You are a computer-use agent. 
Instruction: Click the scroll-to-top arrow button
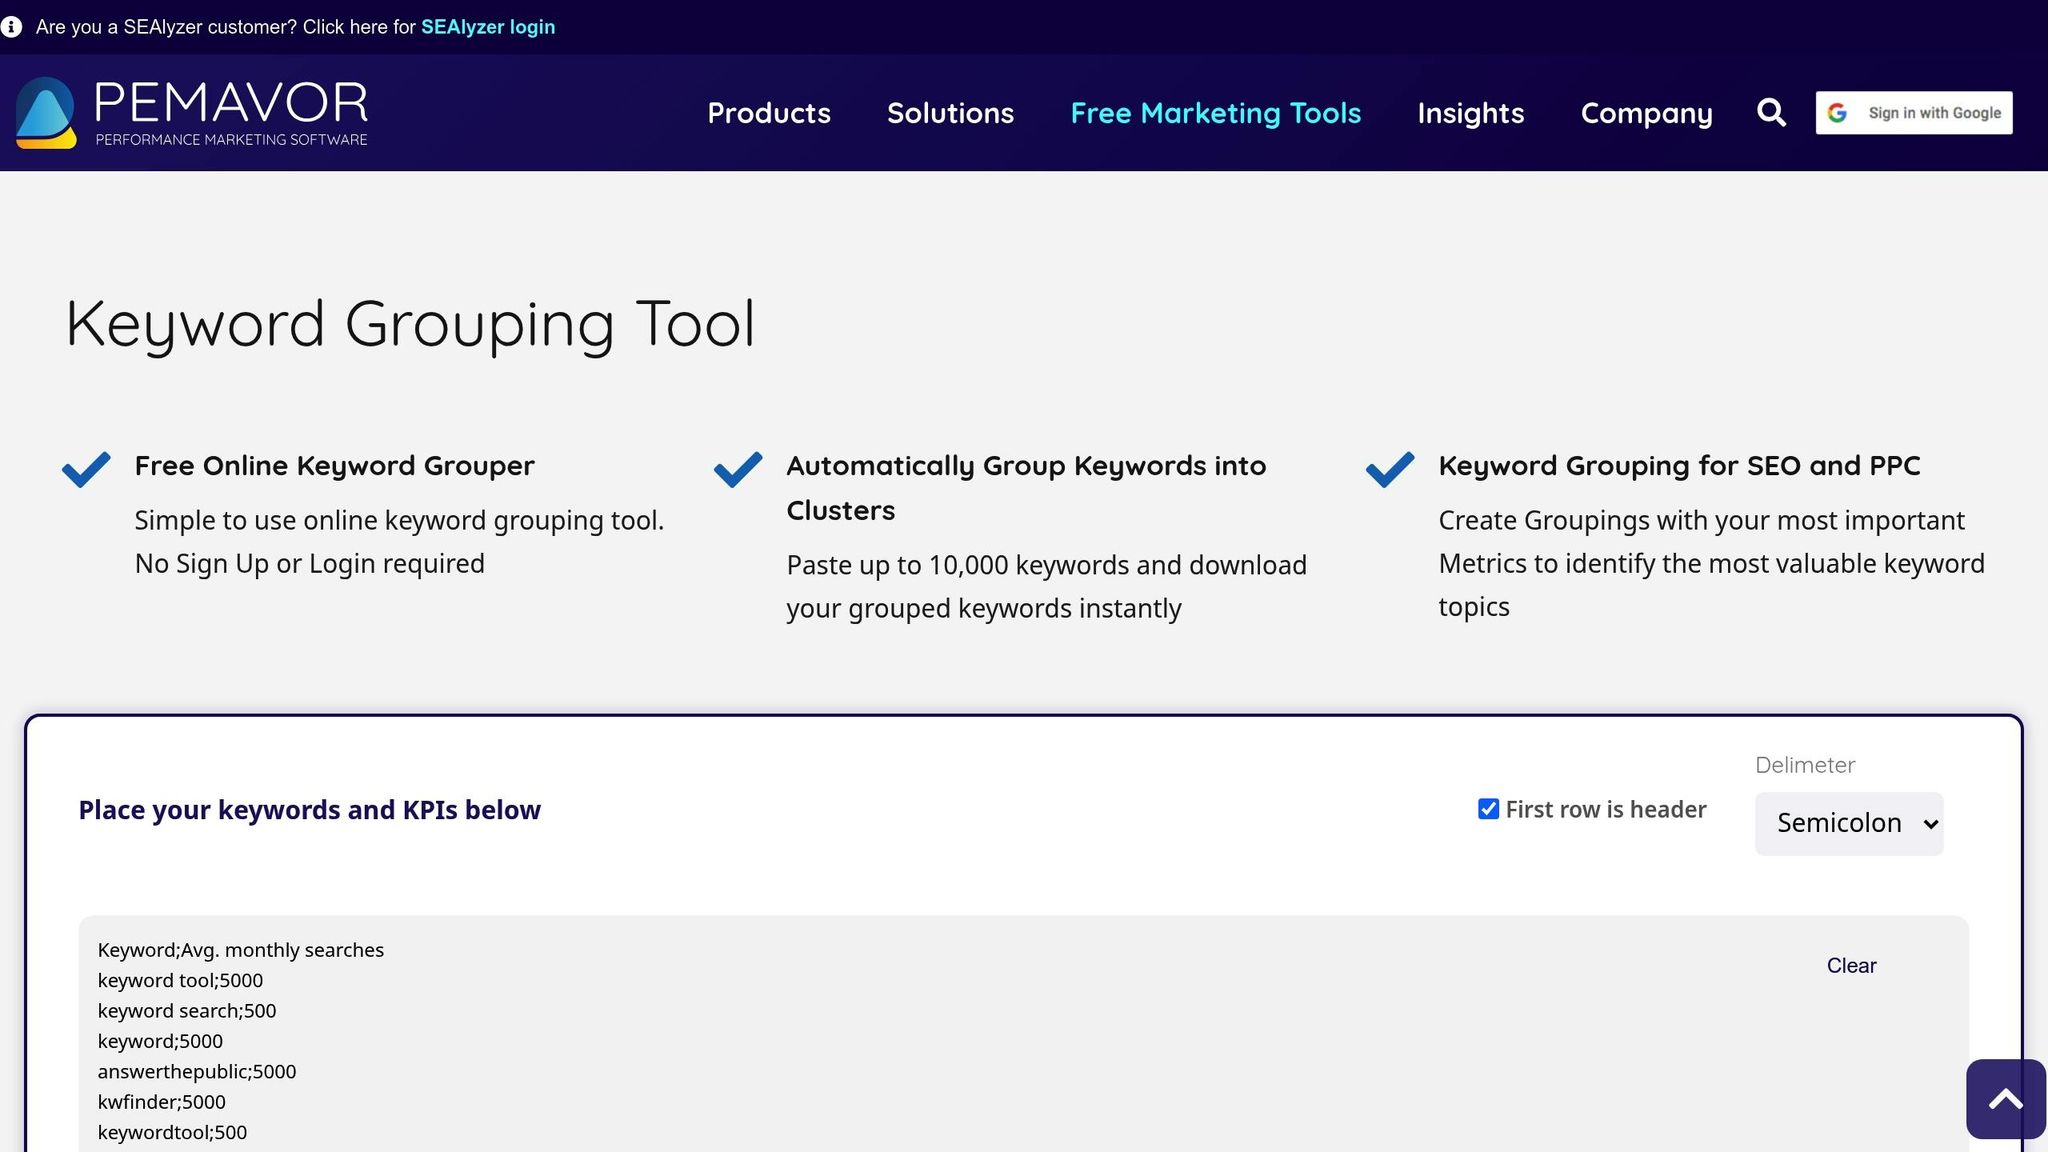tap(2005, 1099)
